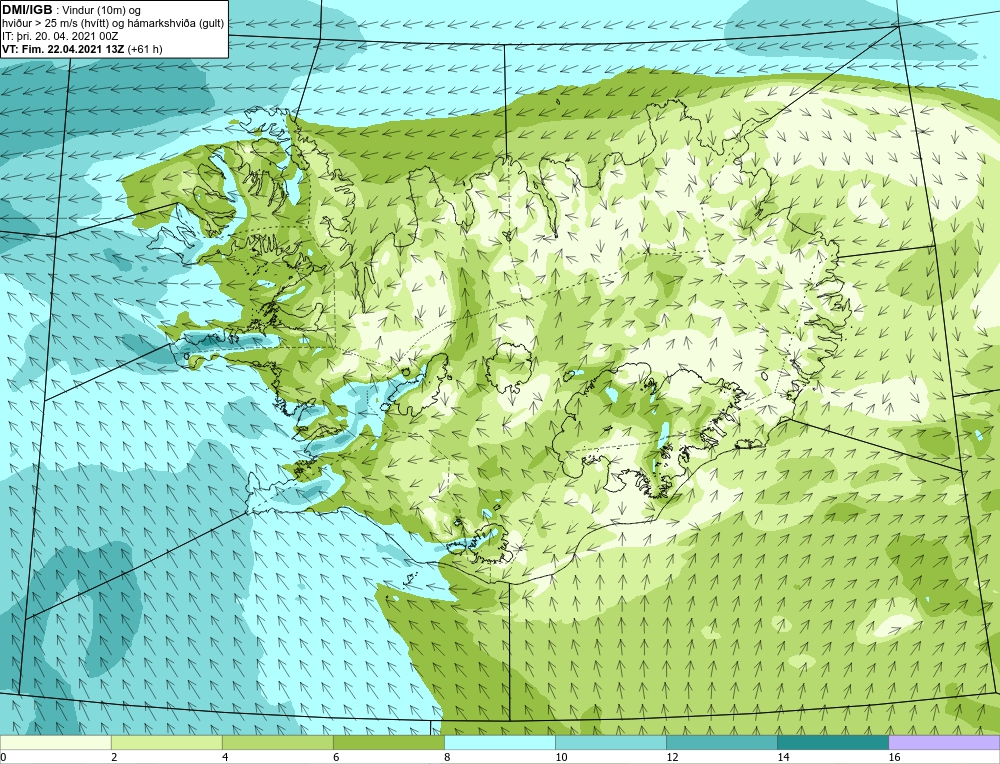Click the 0–2 m/s pale yellow legend swatch

[x=55, y=742]
